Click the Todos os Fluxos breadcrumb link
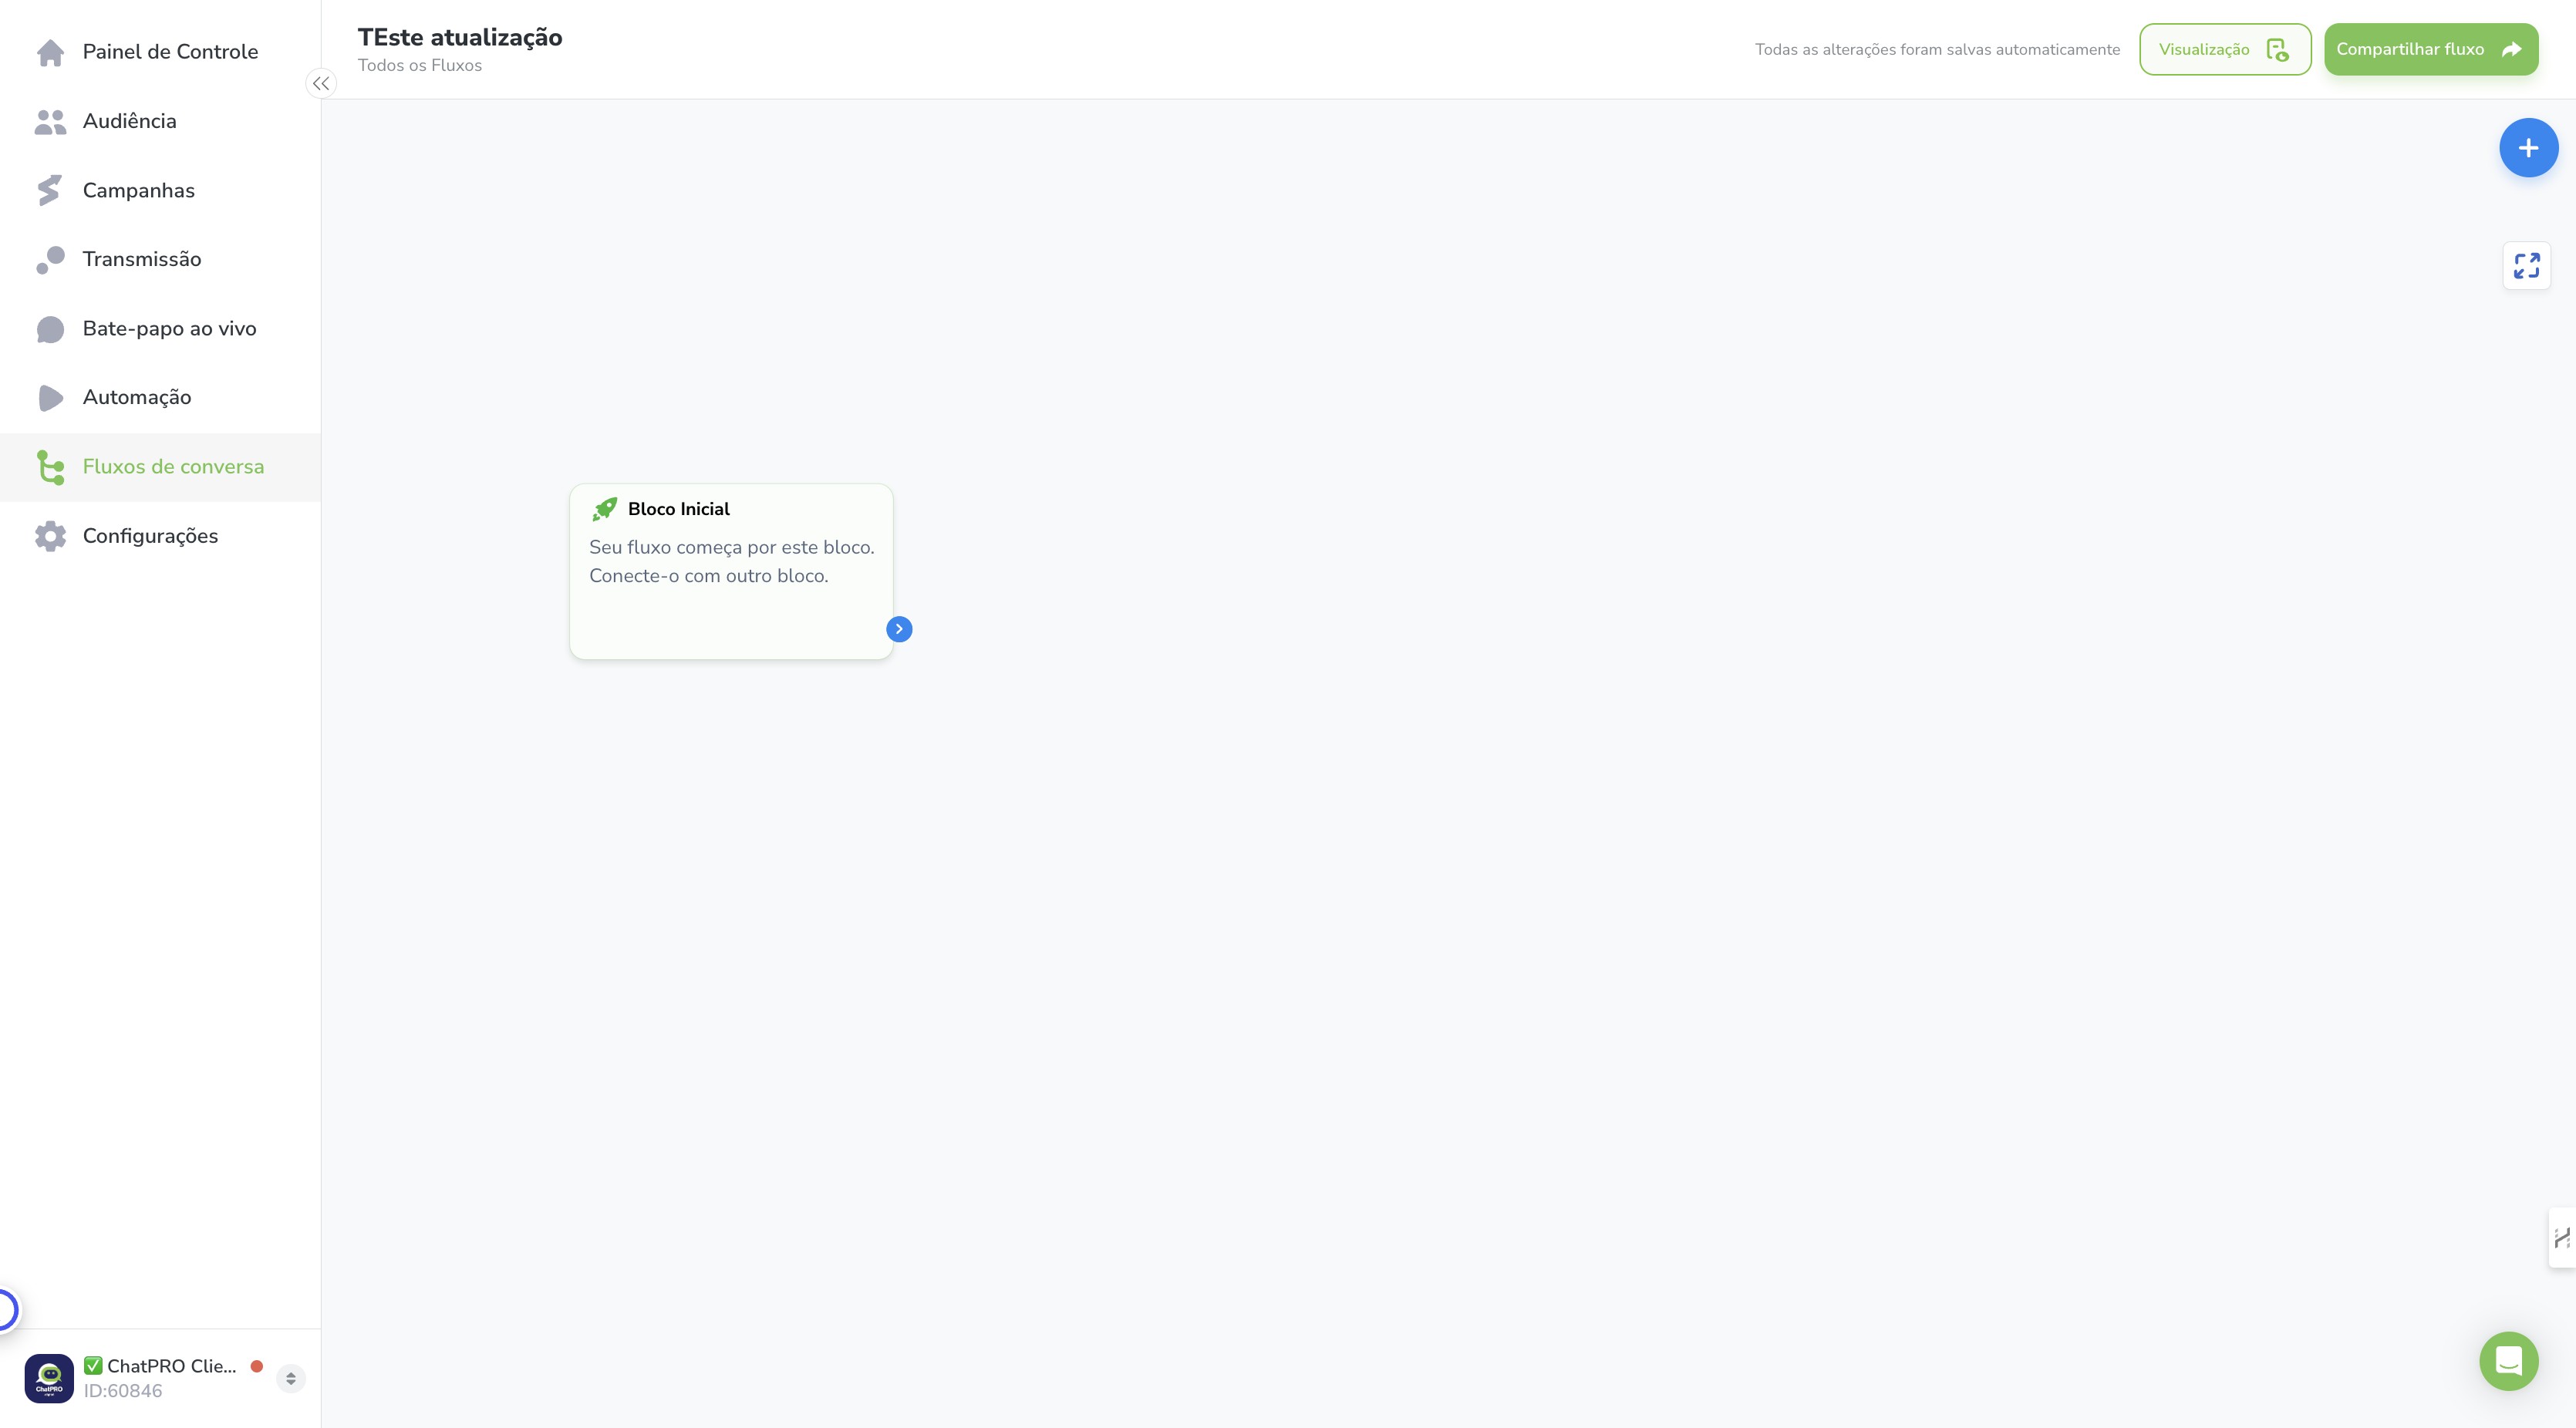Viewport: 2576px width, 1428px height. point(420,66)
